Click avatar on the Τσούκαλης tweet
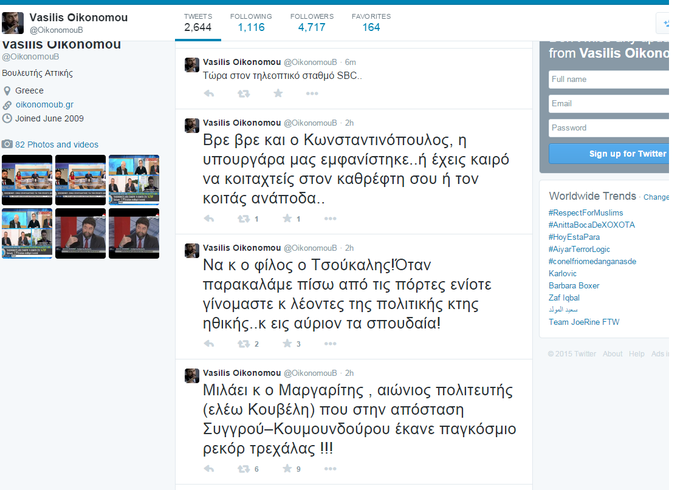 click(x=192, y=250)
